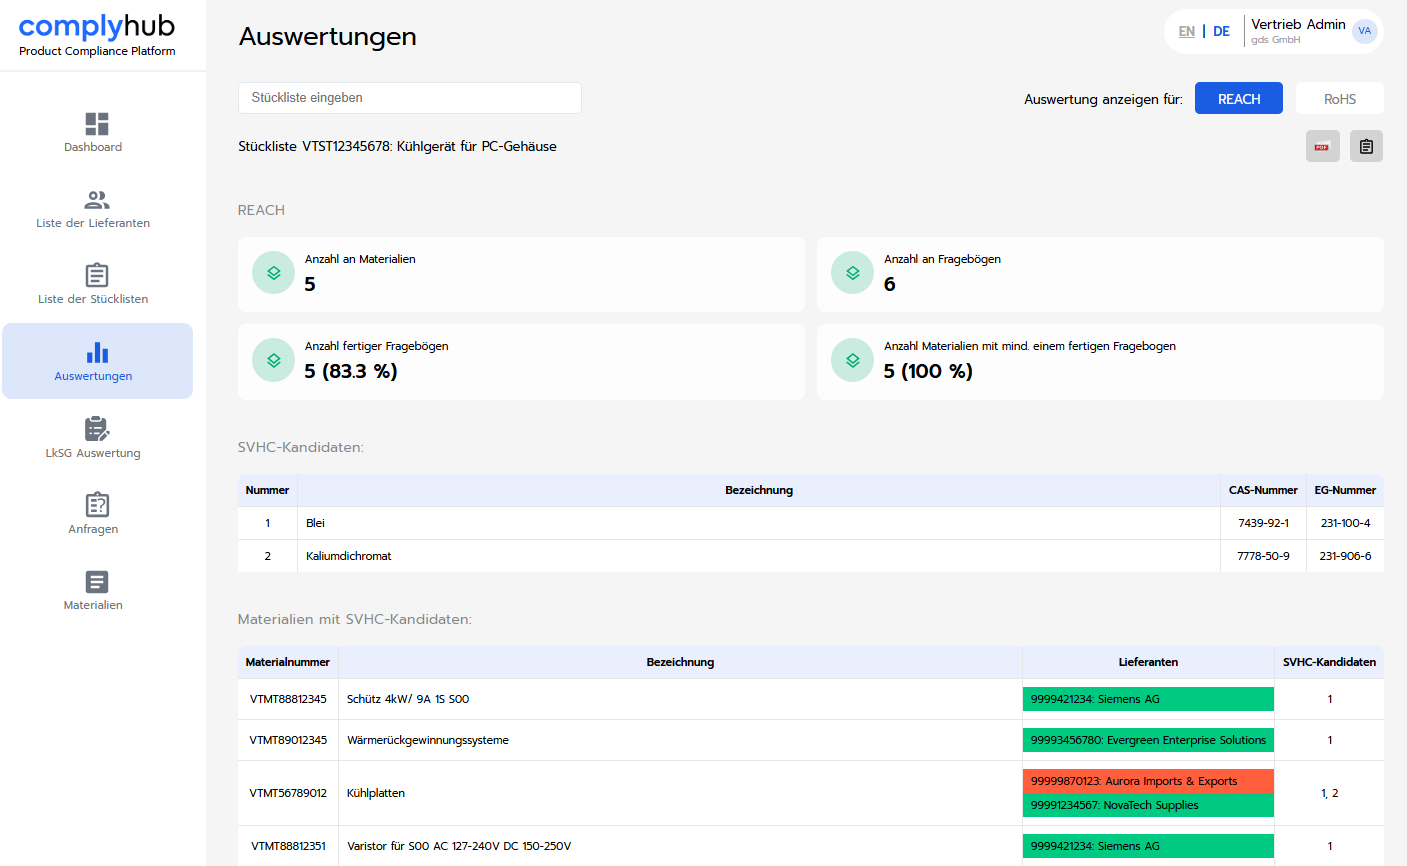Click 5 (83.3 %) finished questionnaires value
Screen dimensions: 1407x866
coord(351,371)
